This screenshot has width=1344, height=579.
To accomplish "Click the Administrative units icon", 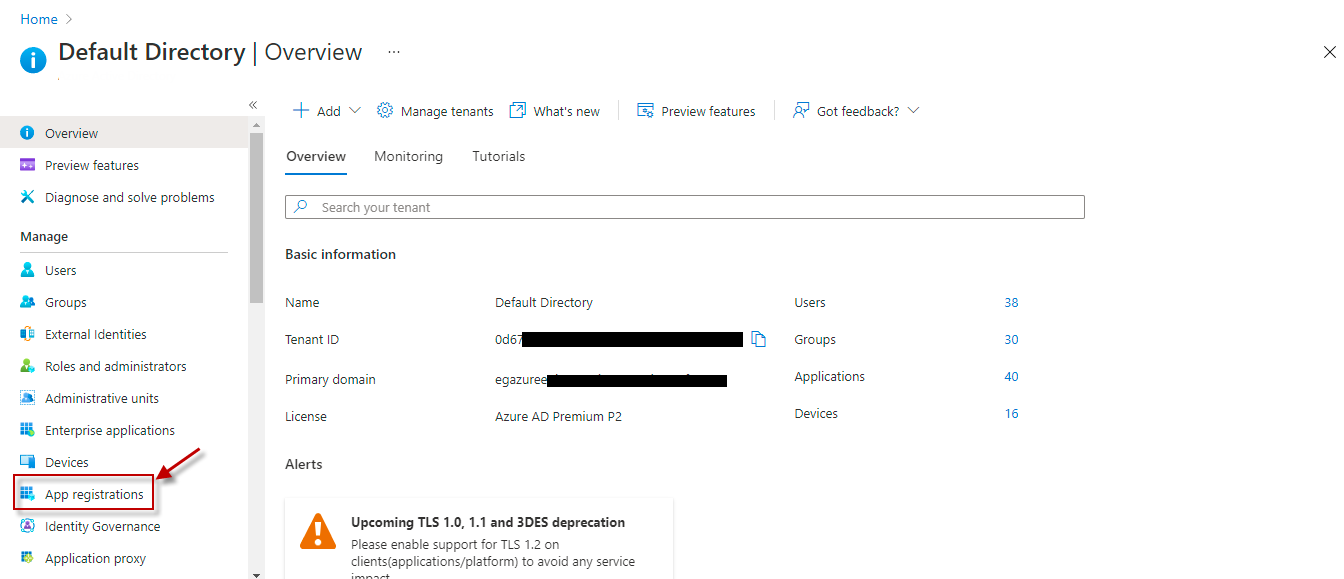I will pos(27,398).
